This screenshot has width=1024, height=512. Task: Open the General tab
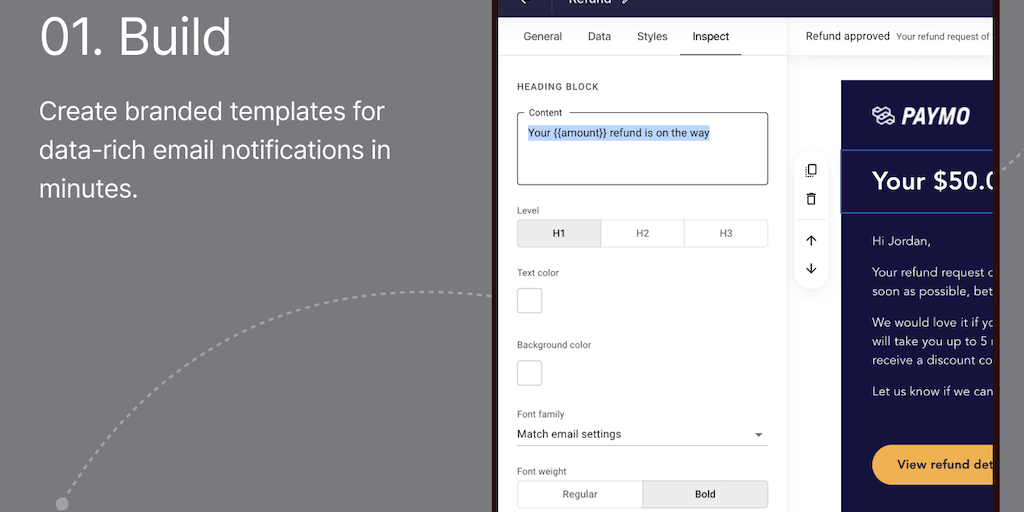[543, 37]
